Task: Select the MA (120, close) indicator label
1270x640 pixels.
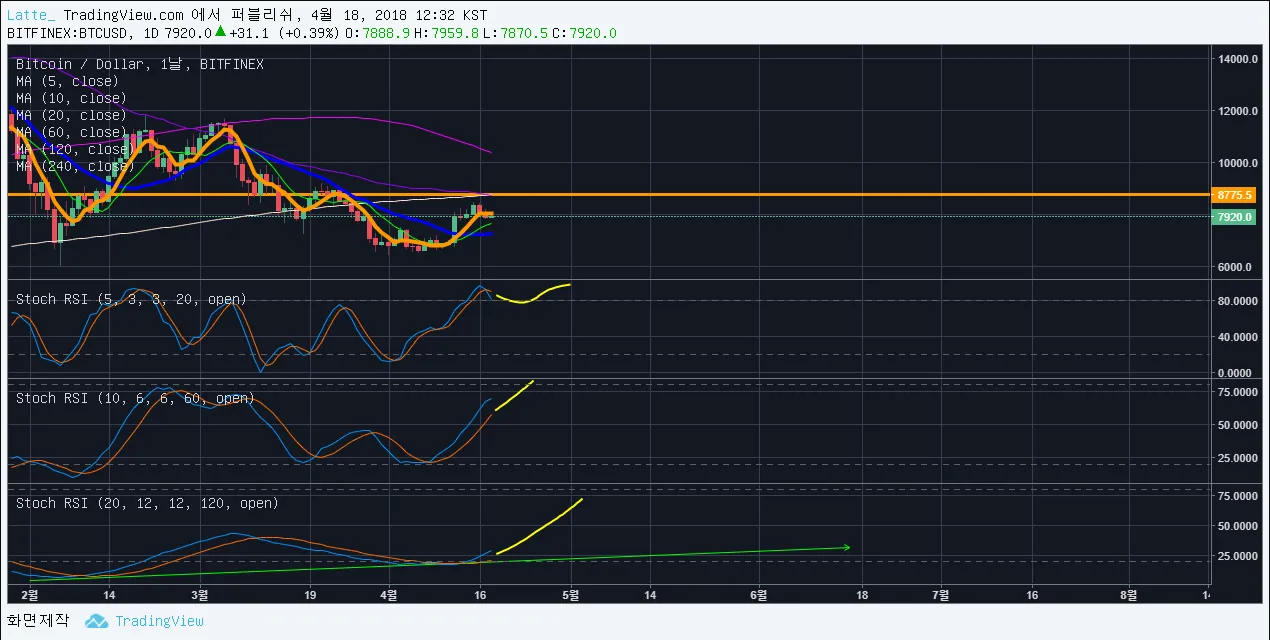Action: point(75,149)
